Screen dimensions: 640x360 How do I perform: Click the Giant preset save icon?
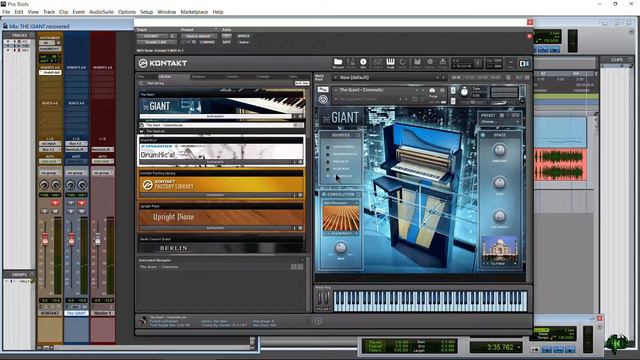[502, 116]
